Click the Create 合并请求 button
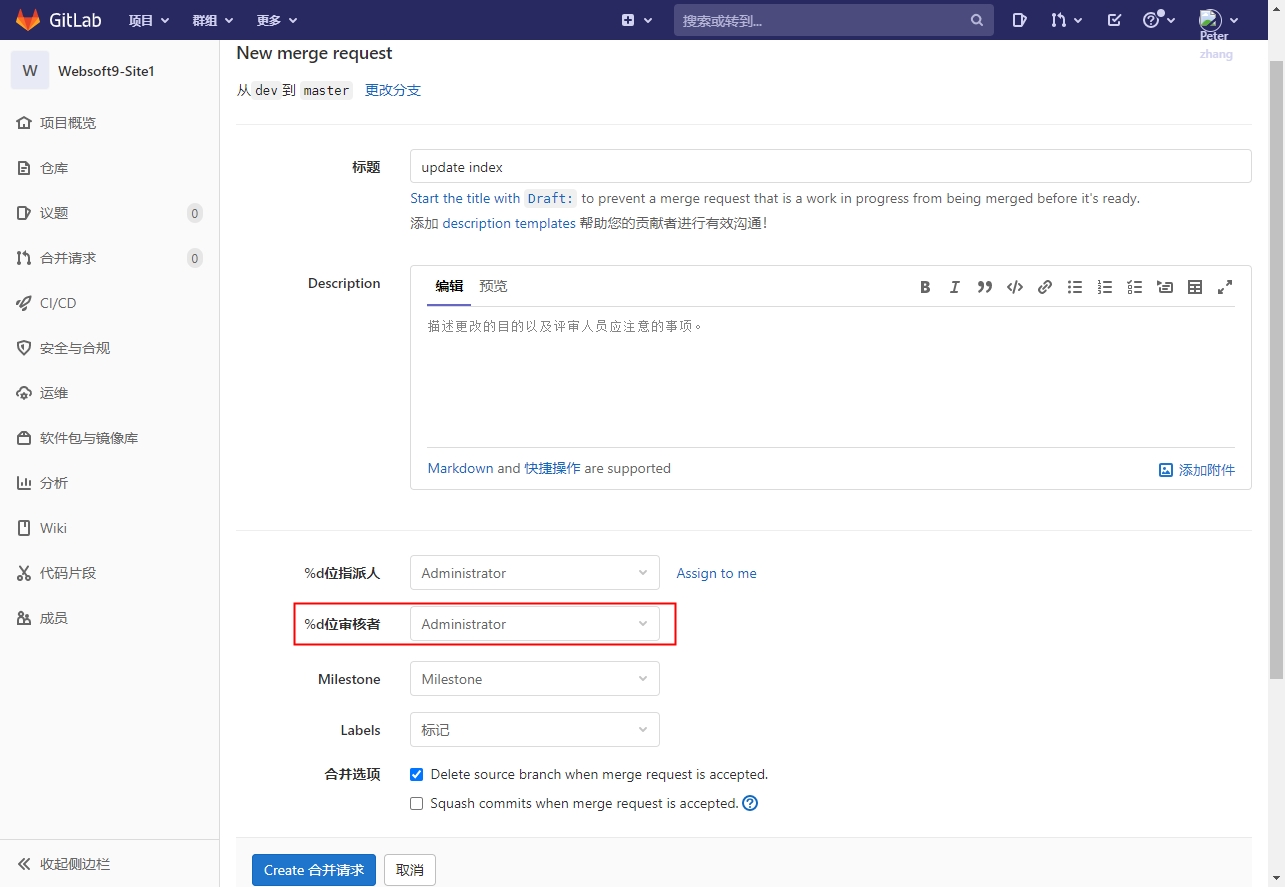Viewport: 1285px width, 887px height. (313, 870)
